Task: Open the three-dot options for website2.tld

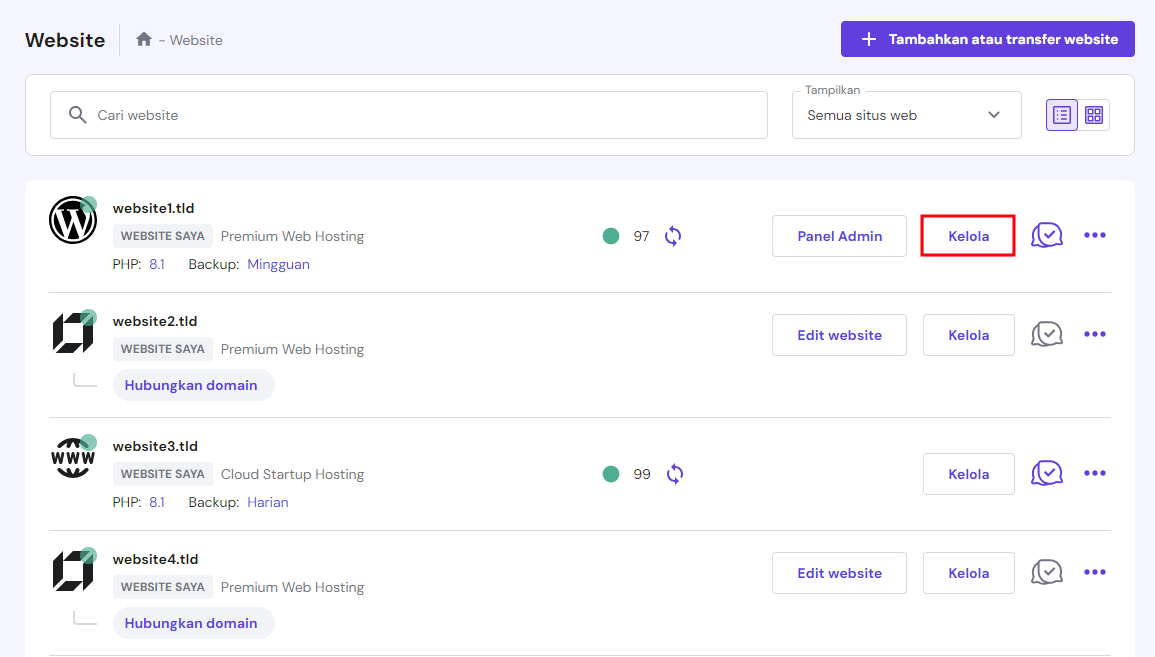Action: point(1095,334)
